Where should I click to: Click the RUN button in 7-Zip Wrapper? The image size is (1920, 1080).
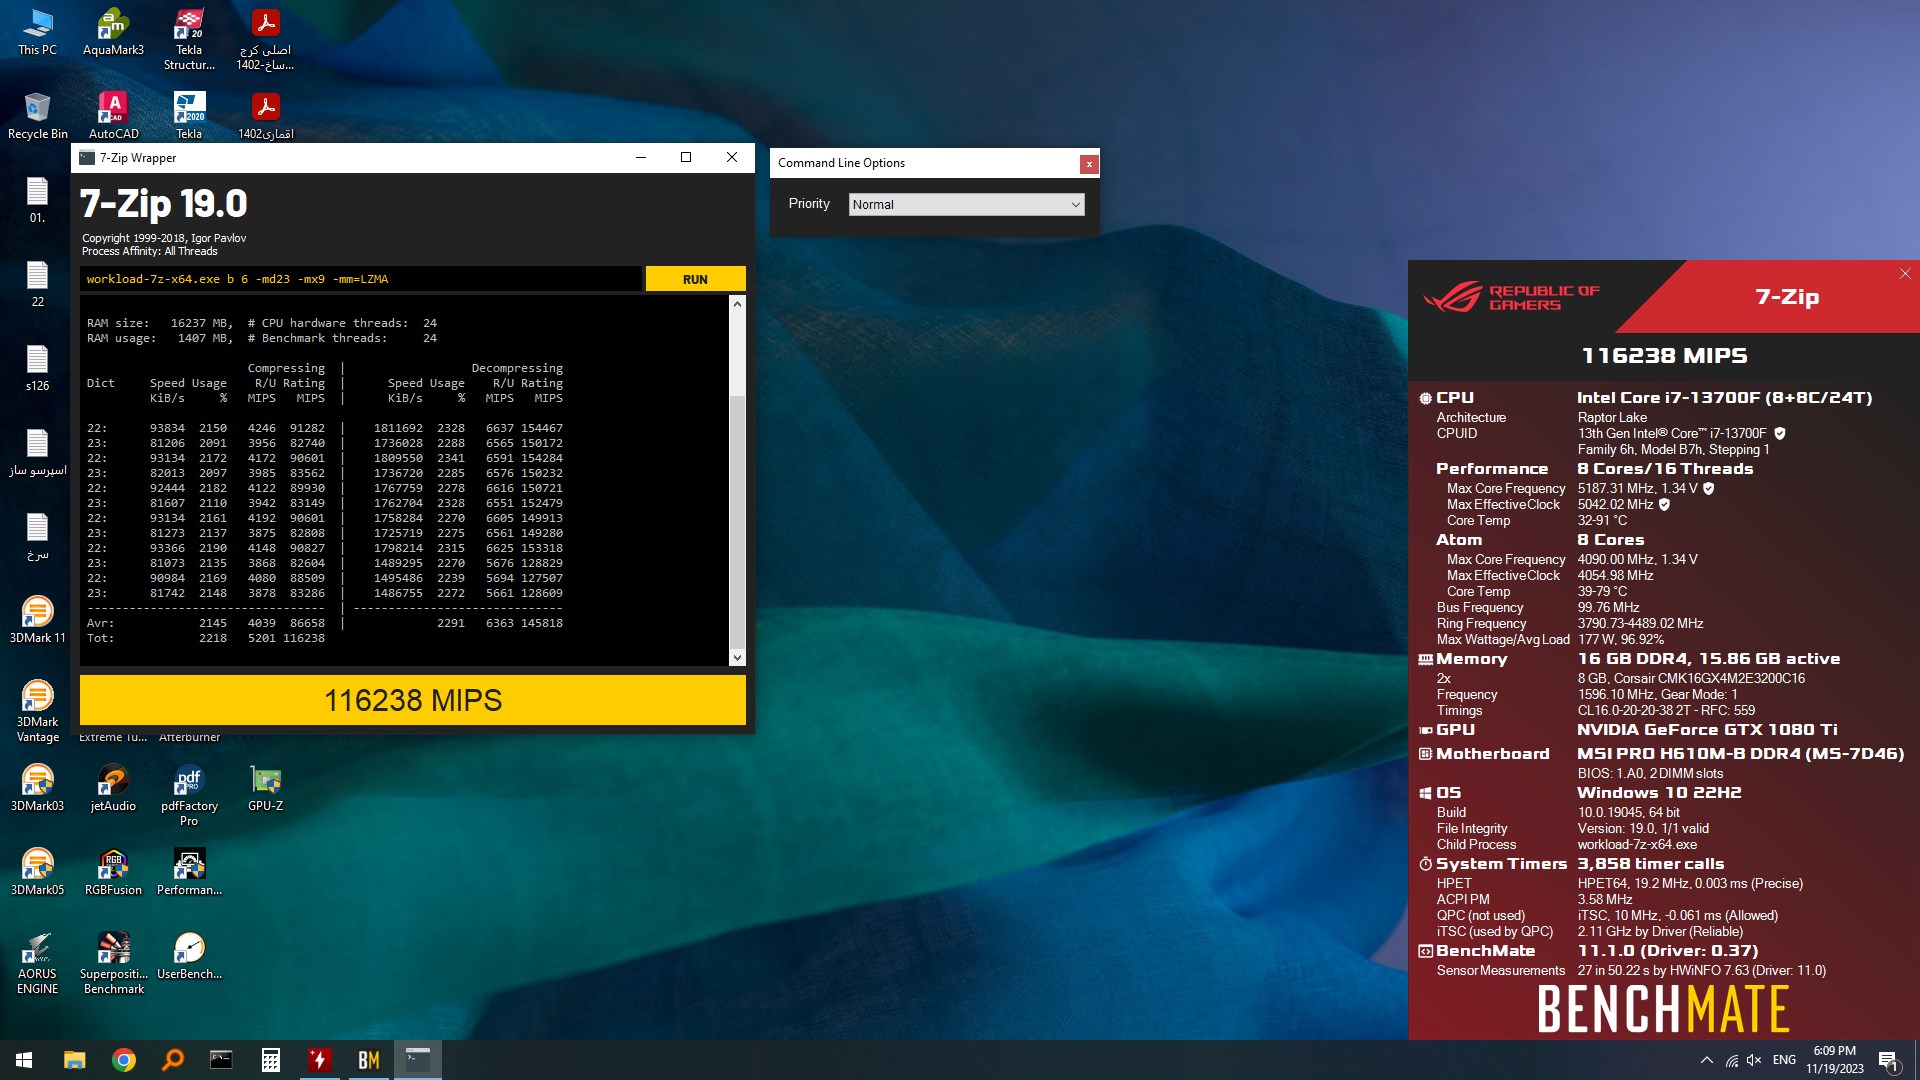[x=695, y=279]
